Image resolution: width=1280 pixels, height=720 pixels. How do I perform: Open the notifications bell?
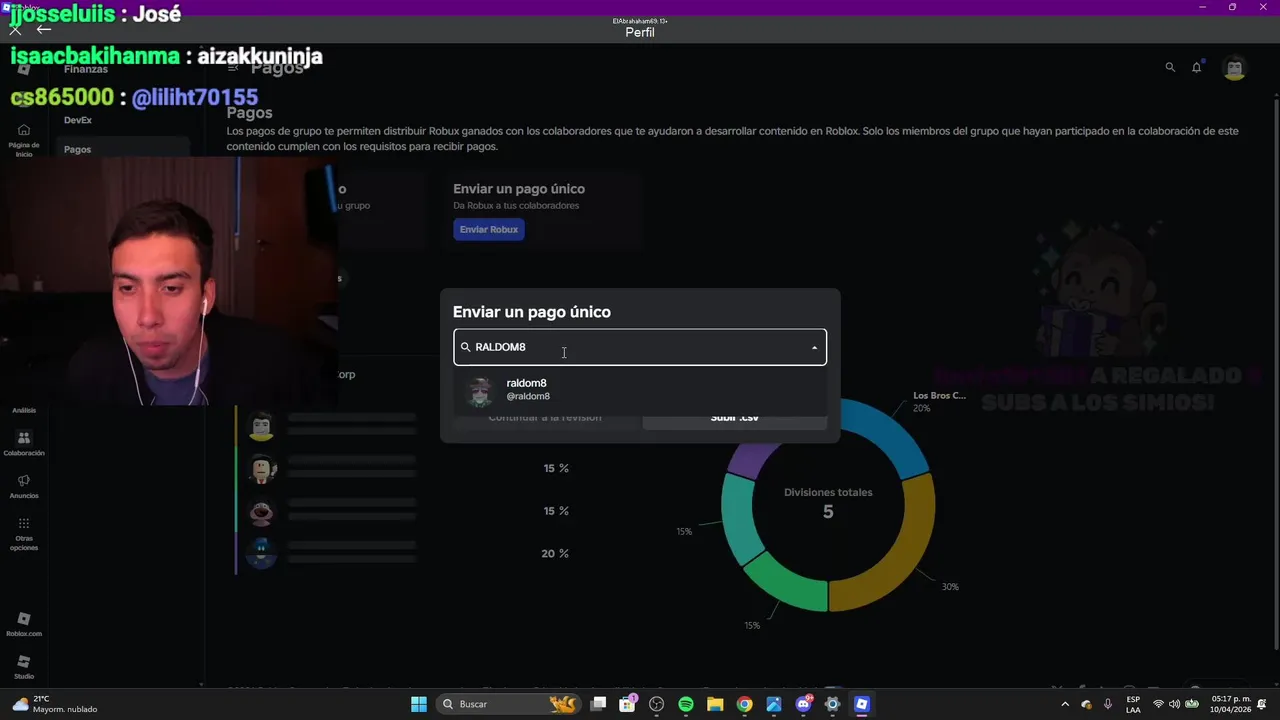pos(1197,67)
